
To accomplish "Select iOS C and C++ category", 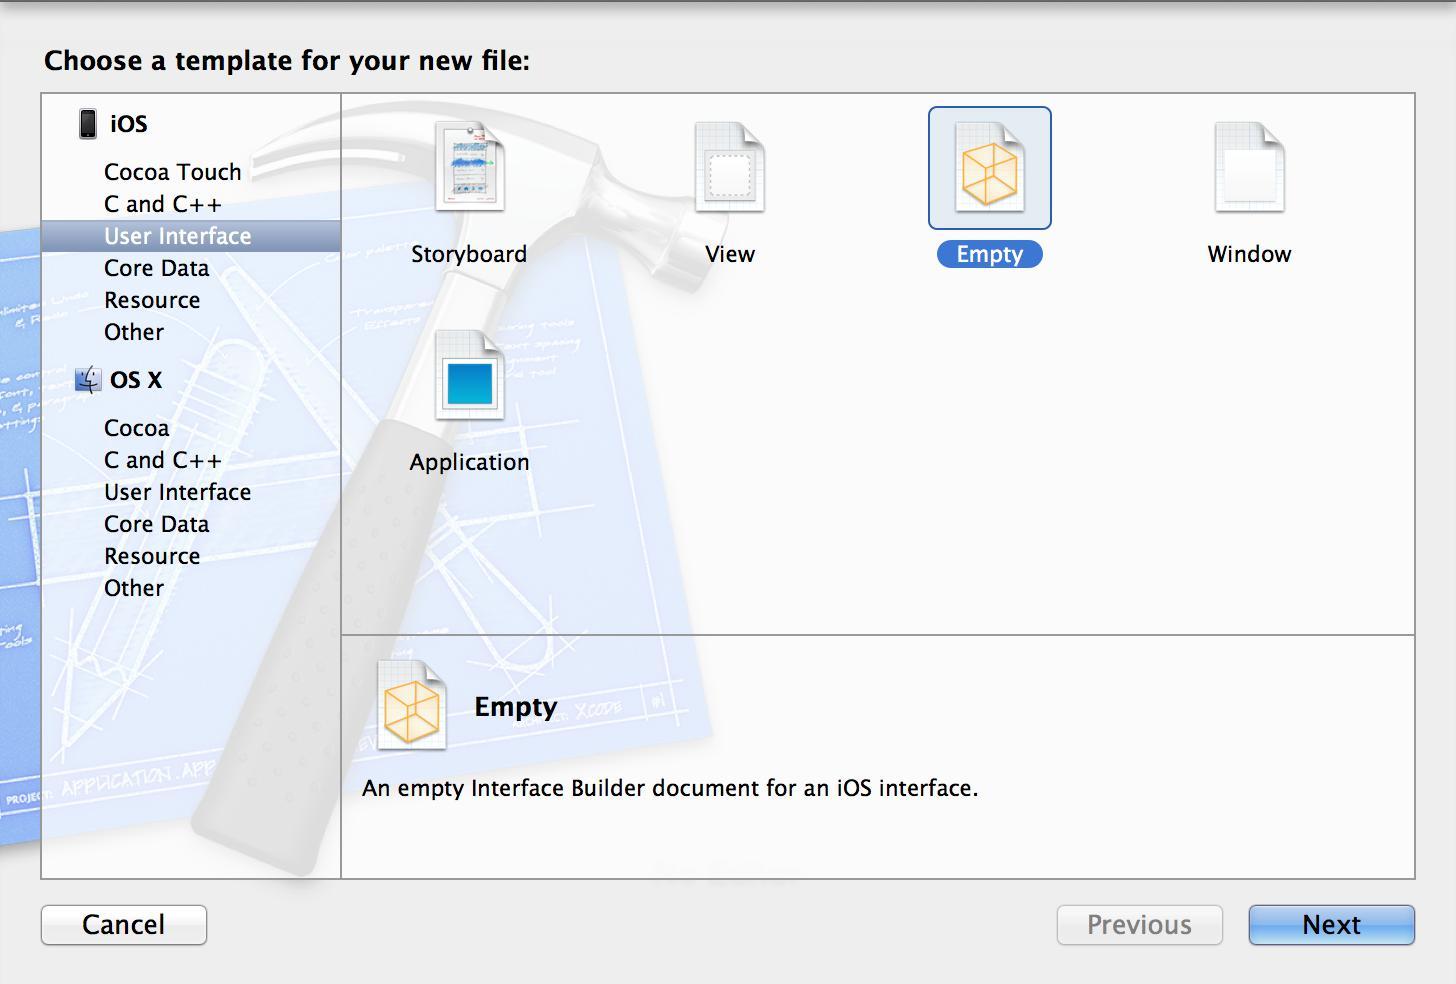I will pos(163,204).
